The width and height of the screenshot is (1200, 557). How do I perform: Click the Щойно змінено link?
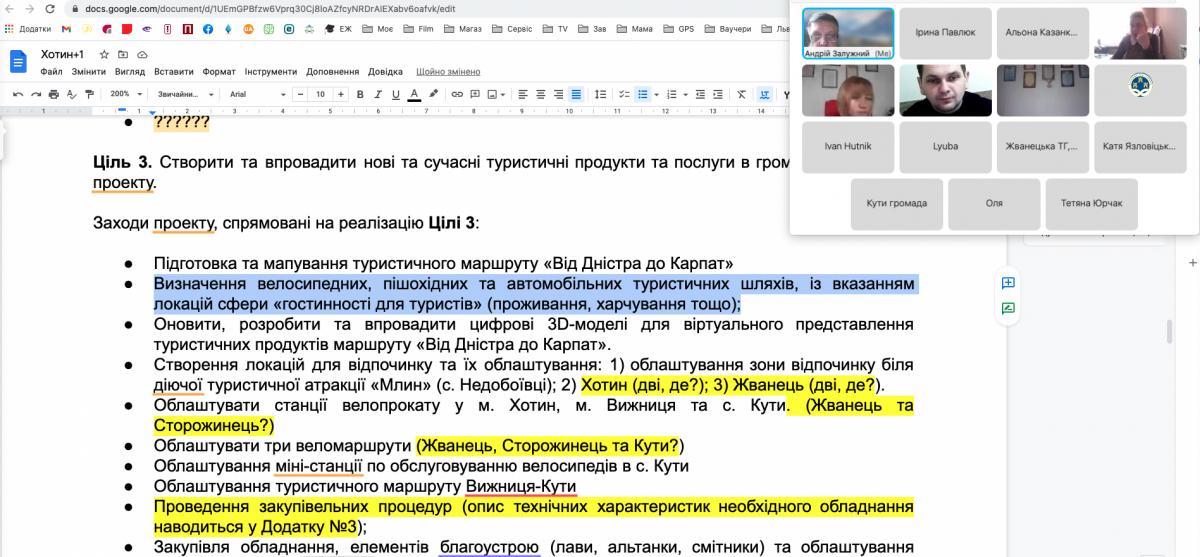pos(448,72)
